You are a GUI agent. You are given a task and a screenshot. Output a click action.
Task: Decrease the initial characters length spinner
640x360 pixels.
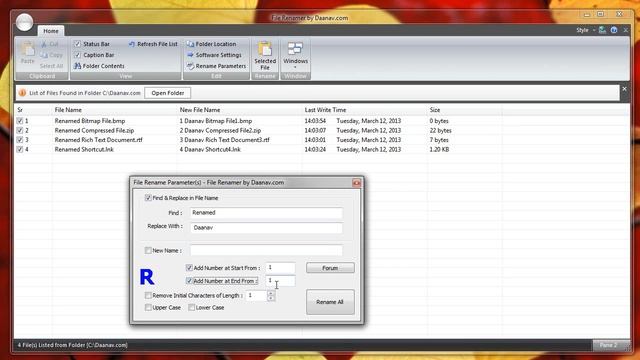point(271,298)
